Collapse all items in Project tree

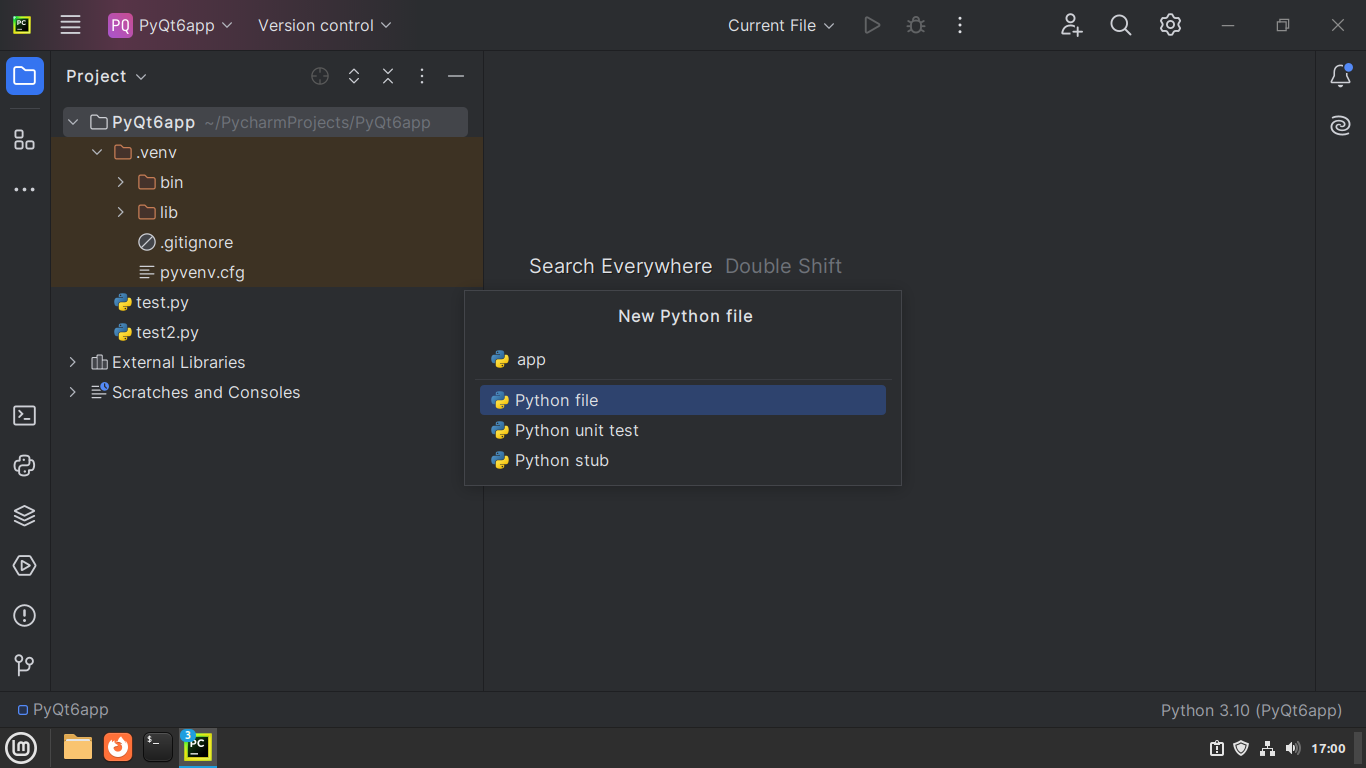pos(388,76)
